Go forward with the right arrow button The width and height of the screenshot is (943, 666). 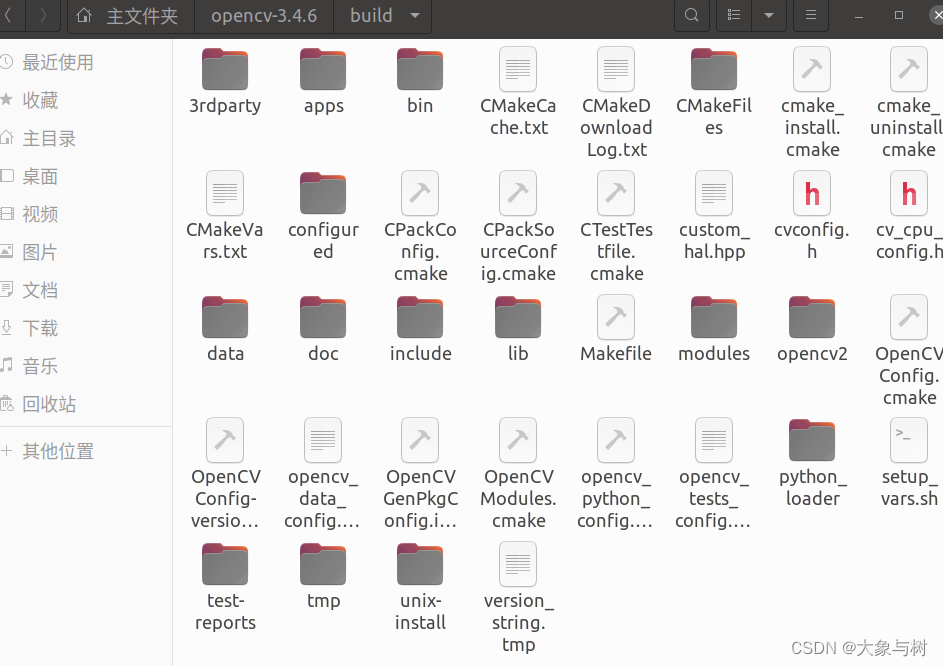point(43,16)
